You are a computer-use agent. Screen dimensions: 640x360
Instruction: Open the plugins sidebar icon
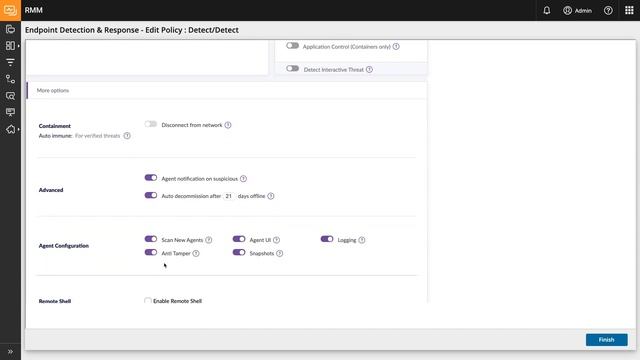pyautogui.click(x=10, y=129)
